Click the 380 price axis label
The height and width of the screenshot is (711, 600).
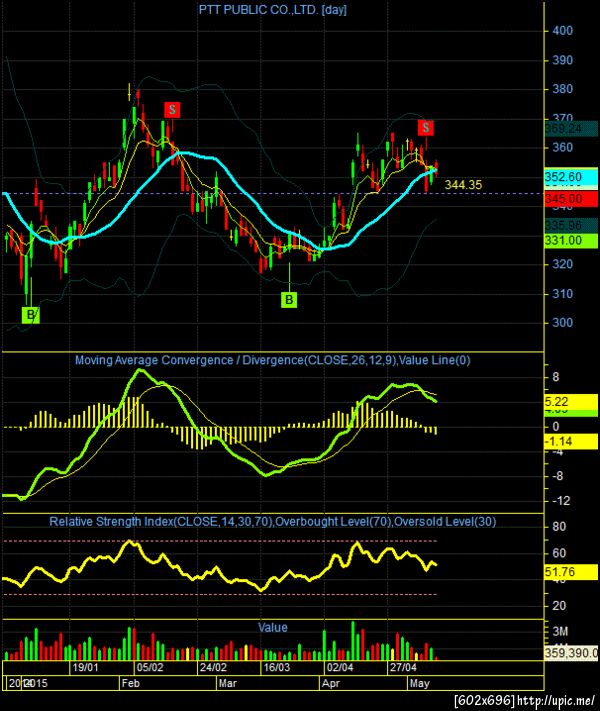tap(562, 89)
